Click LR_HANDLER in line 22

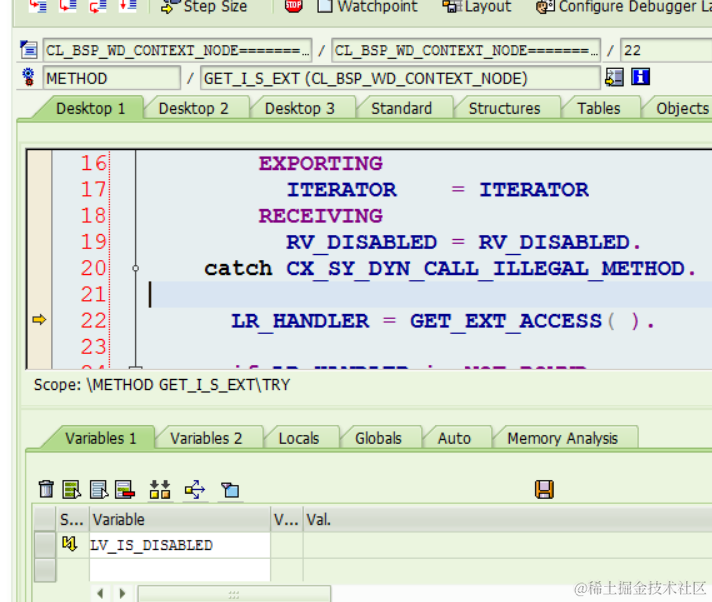pos(300,321)
